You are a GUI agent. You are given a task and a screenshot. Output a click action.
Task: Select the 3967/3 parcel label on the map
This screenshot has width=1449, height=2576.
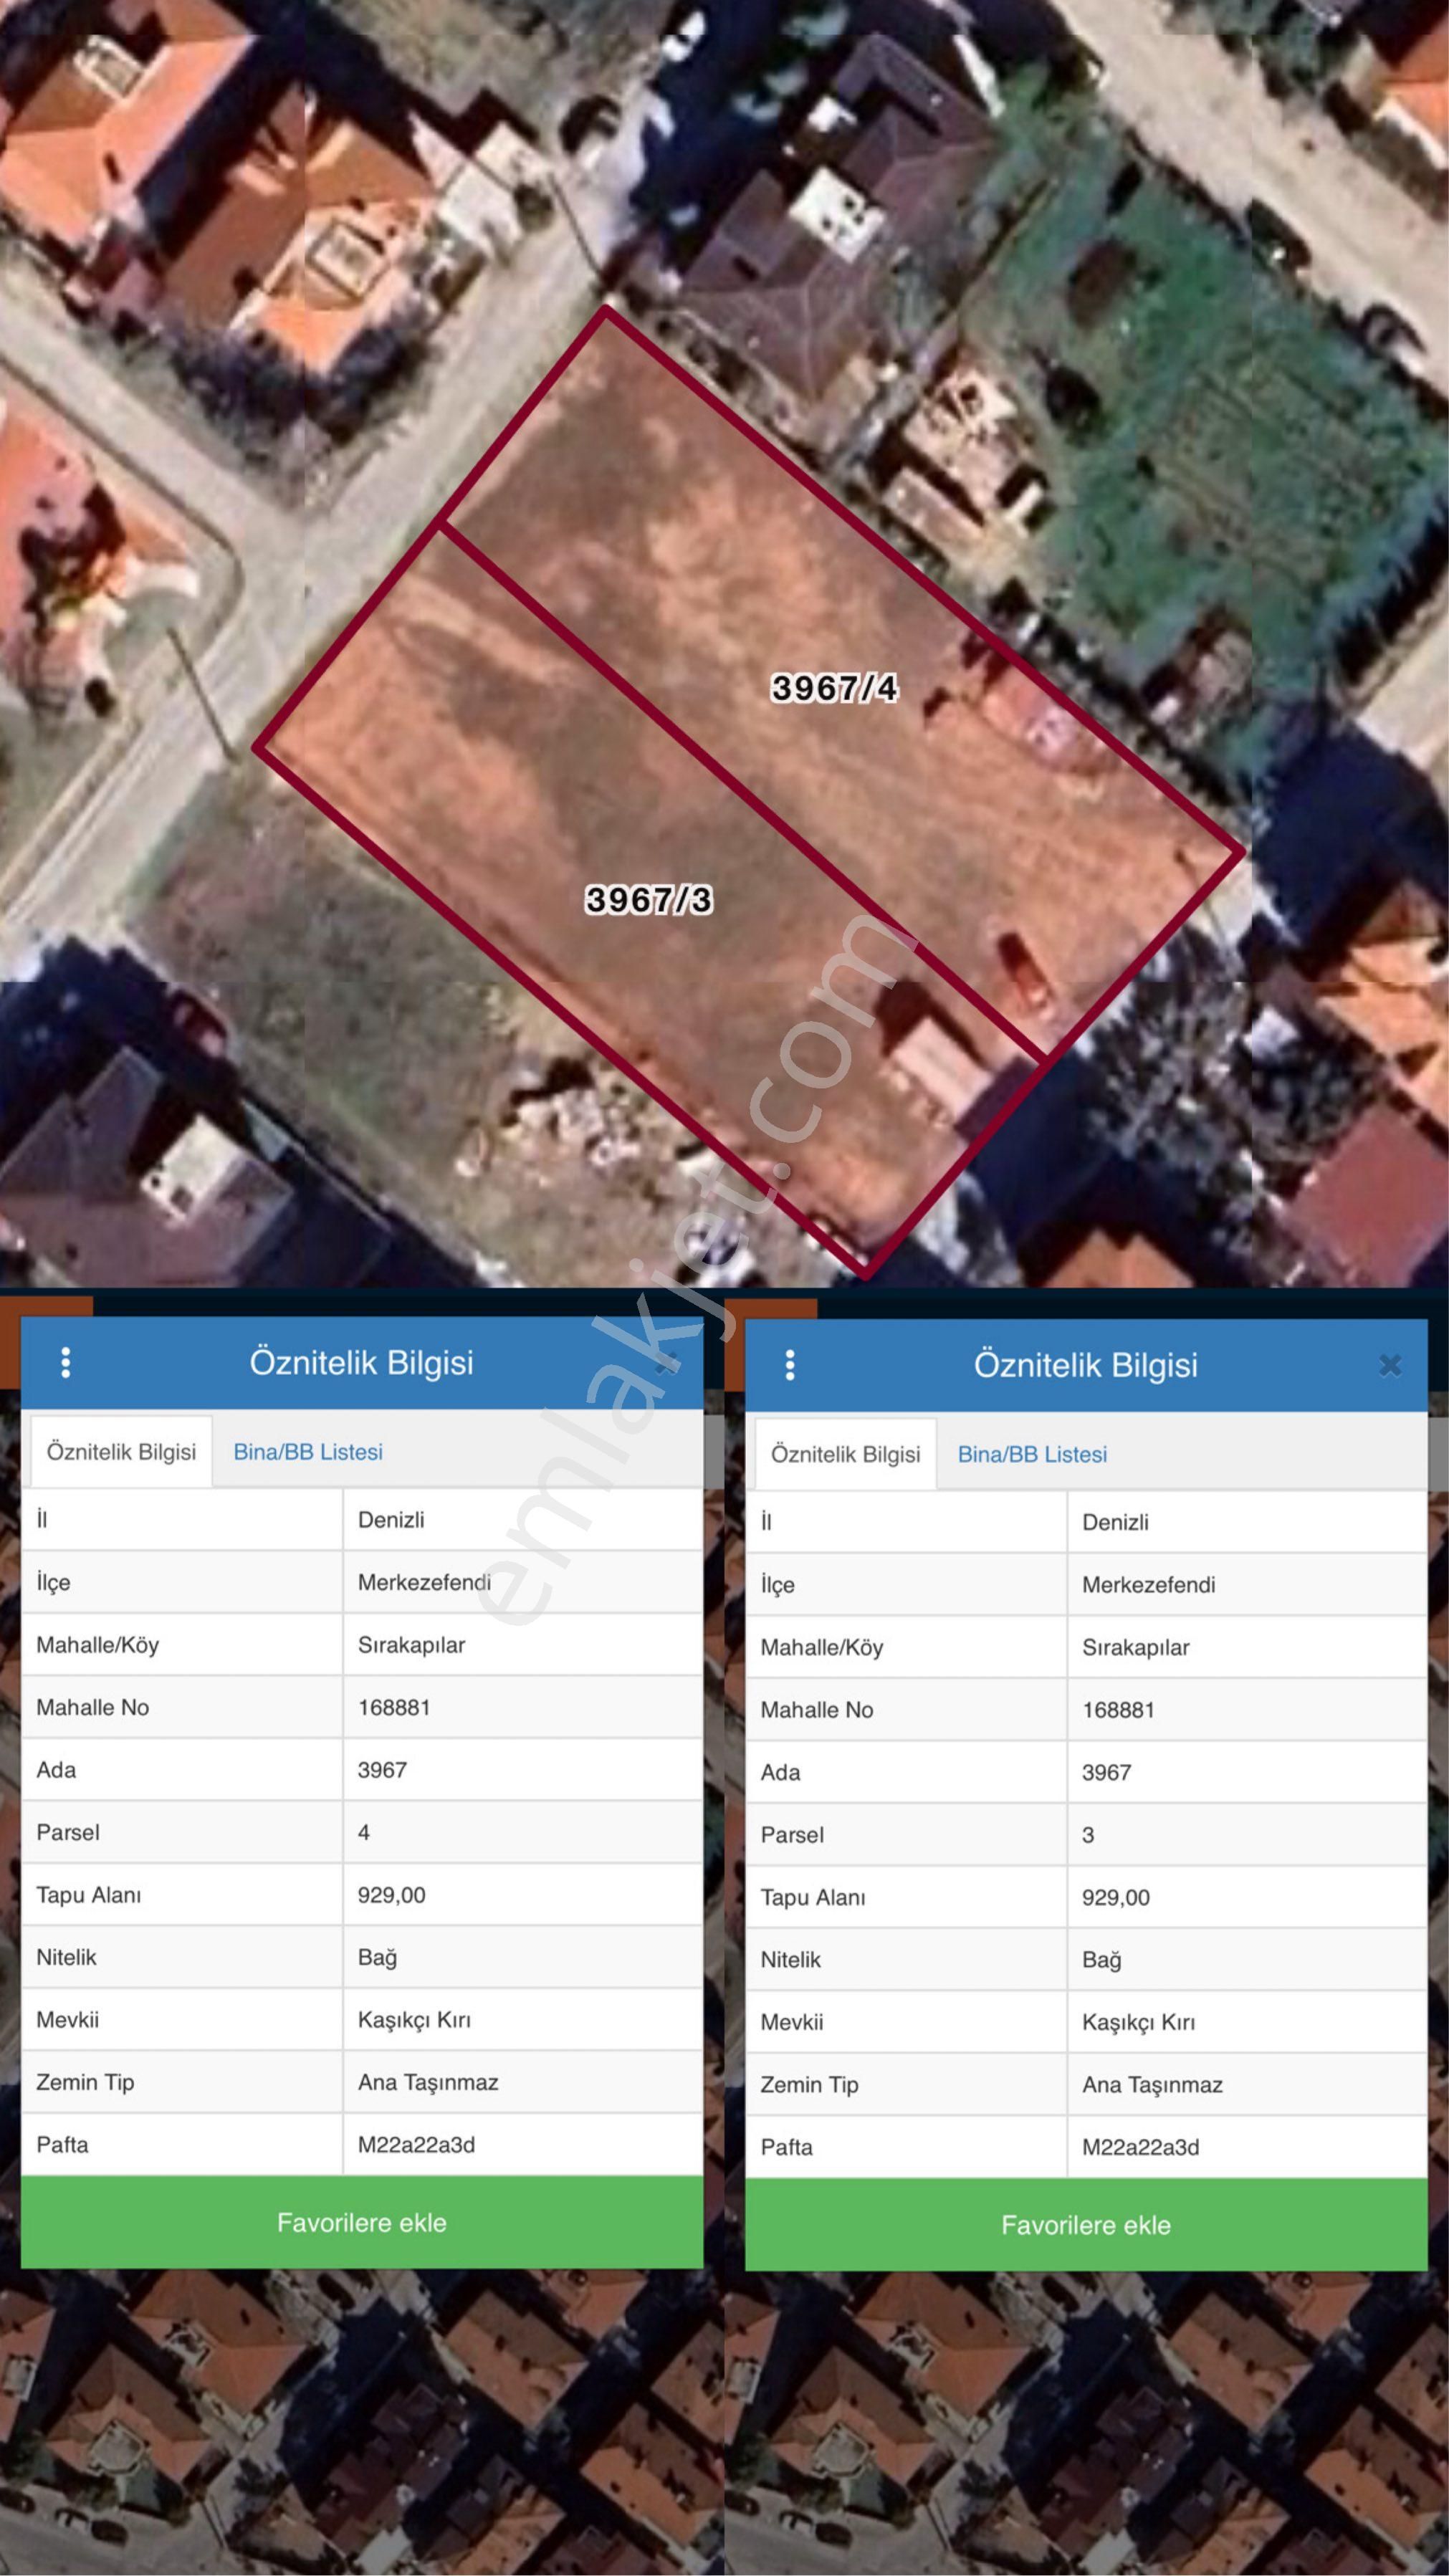[649, 900]
